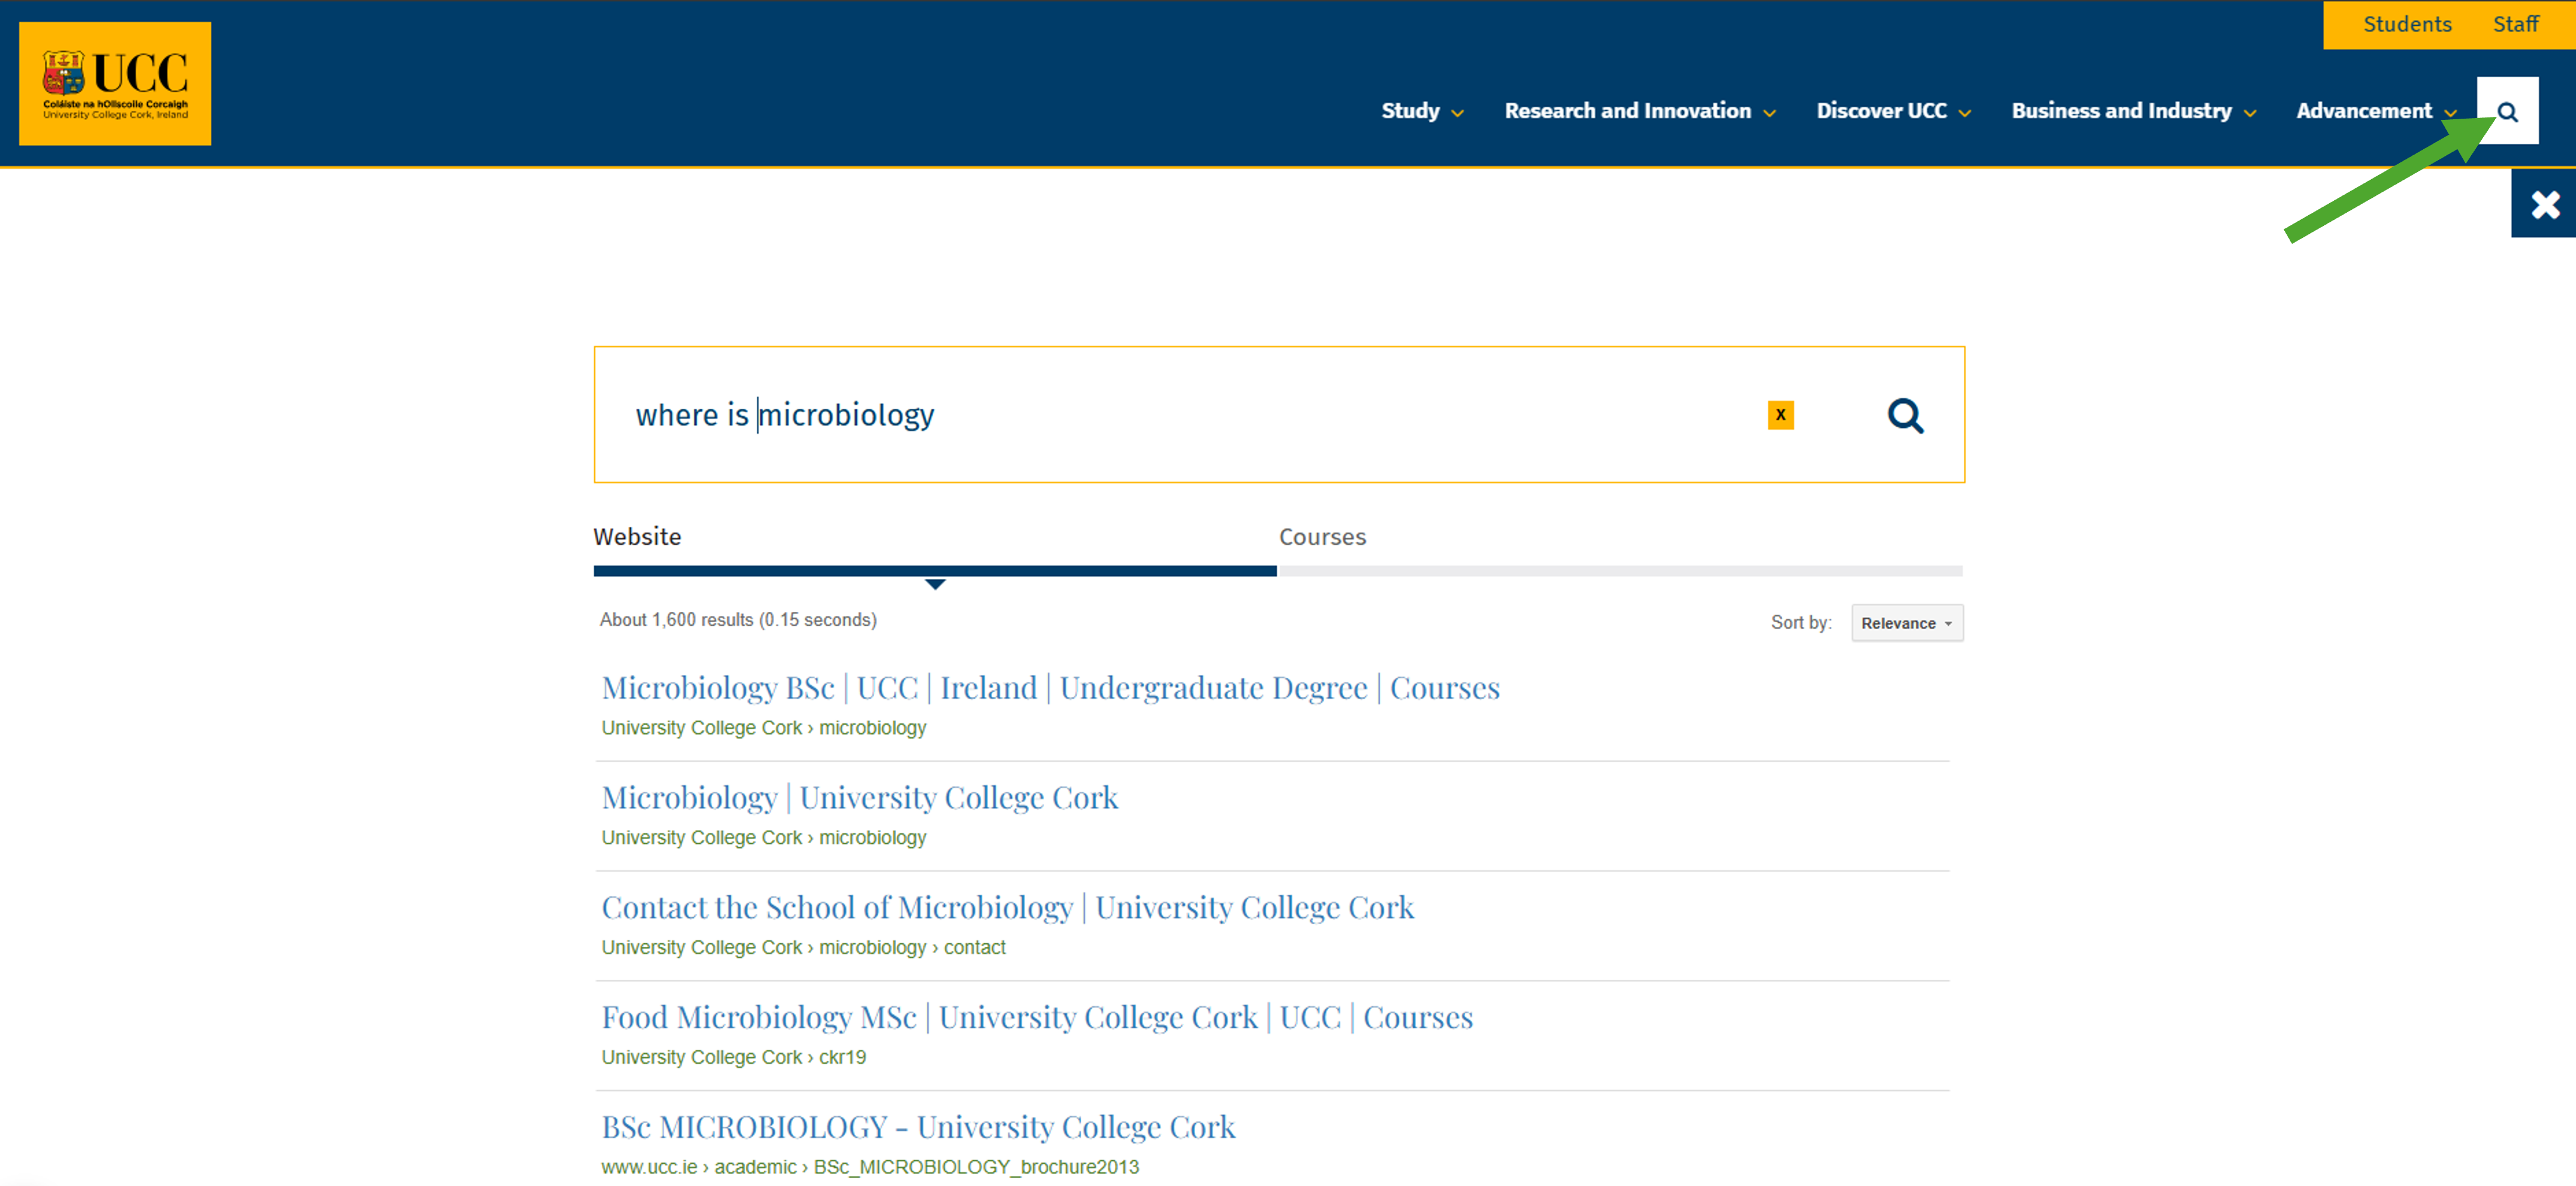2576x1186 pixels.
Task: Open Food Microbiology MSc result
Action: [x=1036, y=1017]
